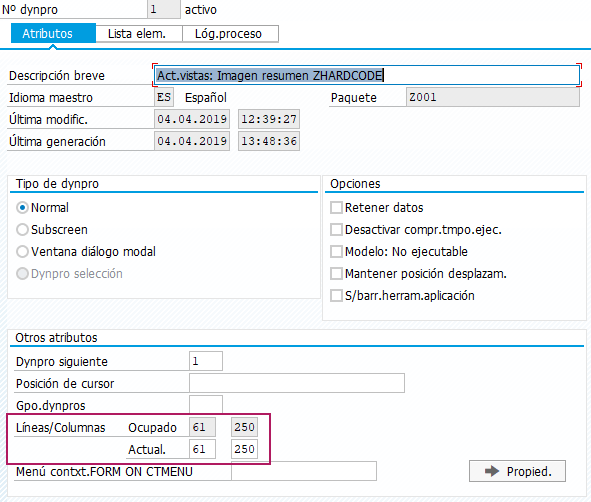Click the Última modific. date 04.04.2019

[192, 119]
